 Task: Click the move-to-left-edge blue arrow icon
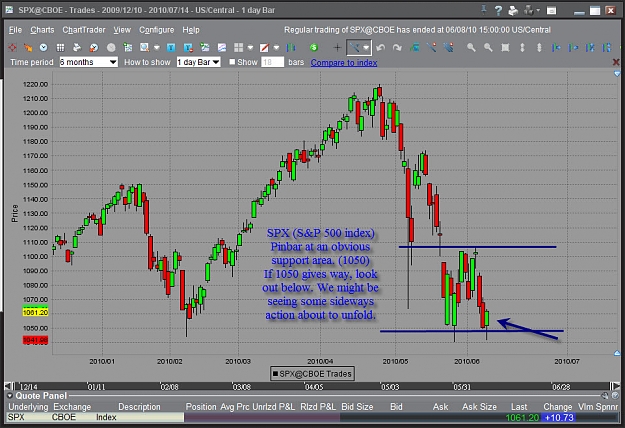556,48
